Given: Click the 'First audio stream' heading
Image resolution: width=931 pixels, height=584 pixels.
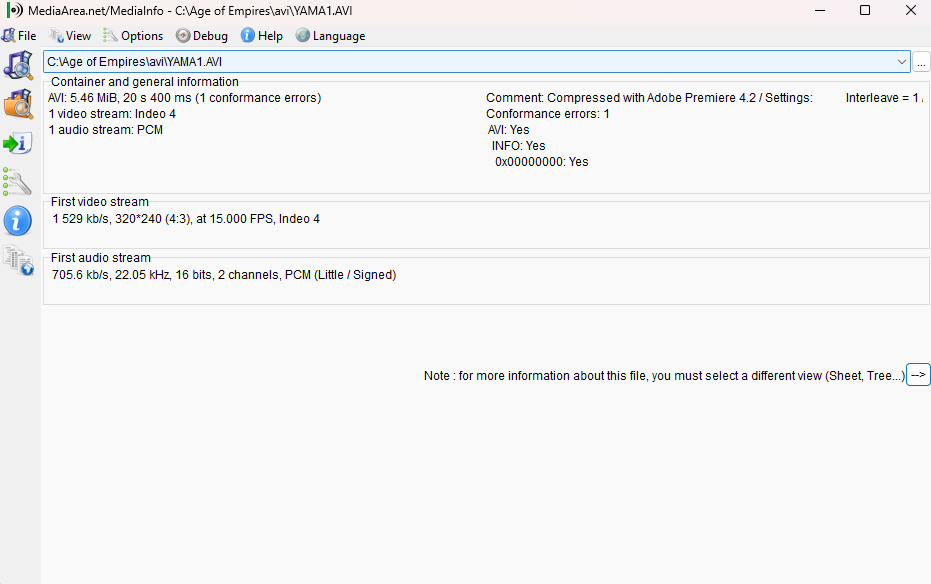Looking at the screenshot, I should click(101, 258).
